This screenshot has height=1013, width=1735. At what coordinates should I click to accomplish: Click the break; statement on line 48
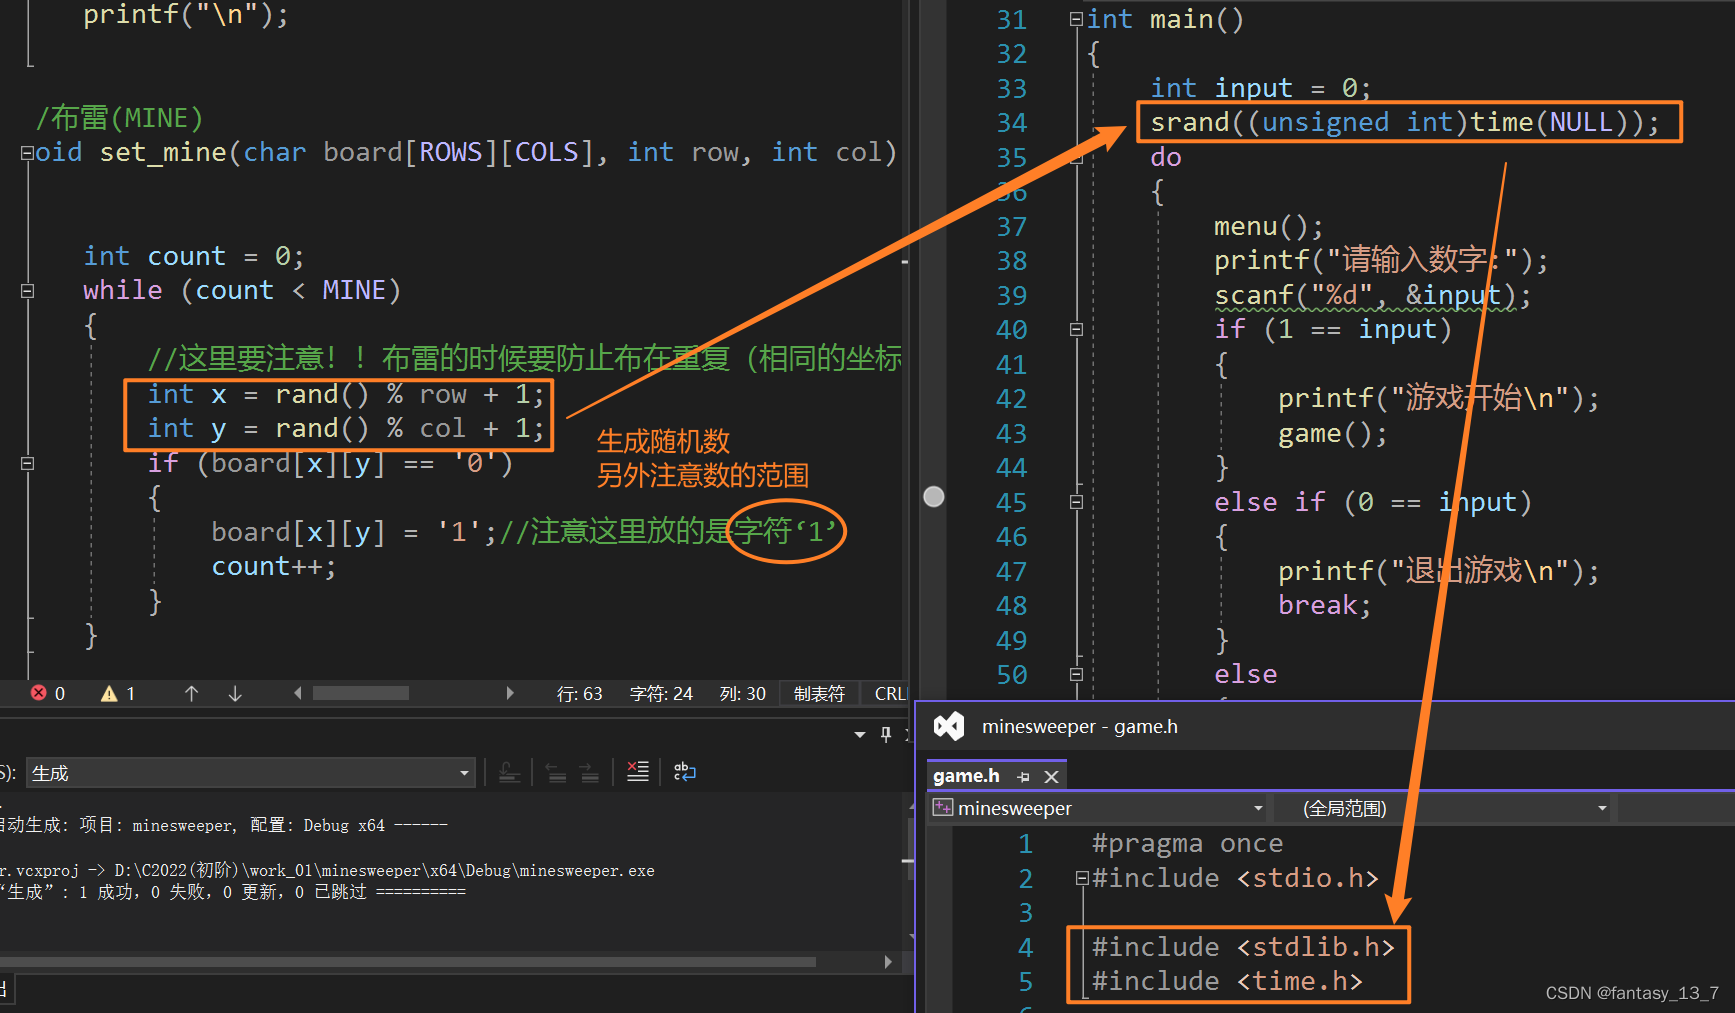coord(1324,605)
